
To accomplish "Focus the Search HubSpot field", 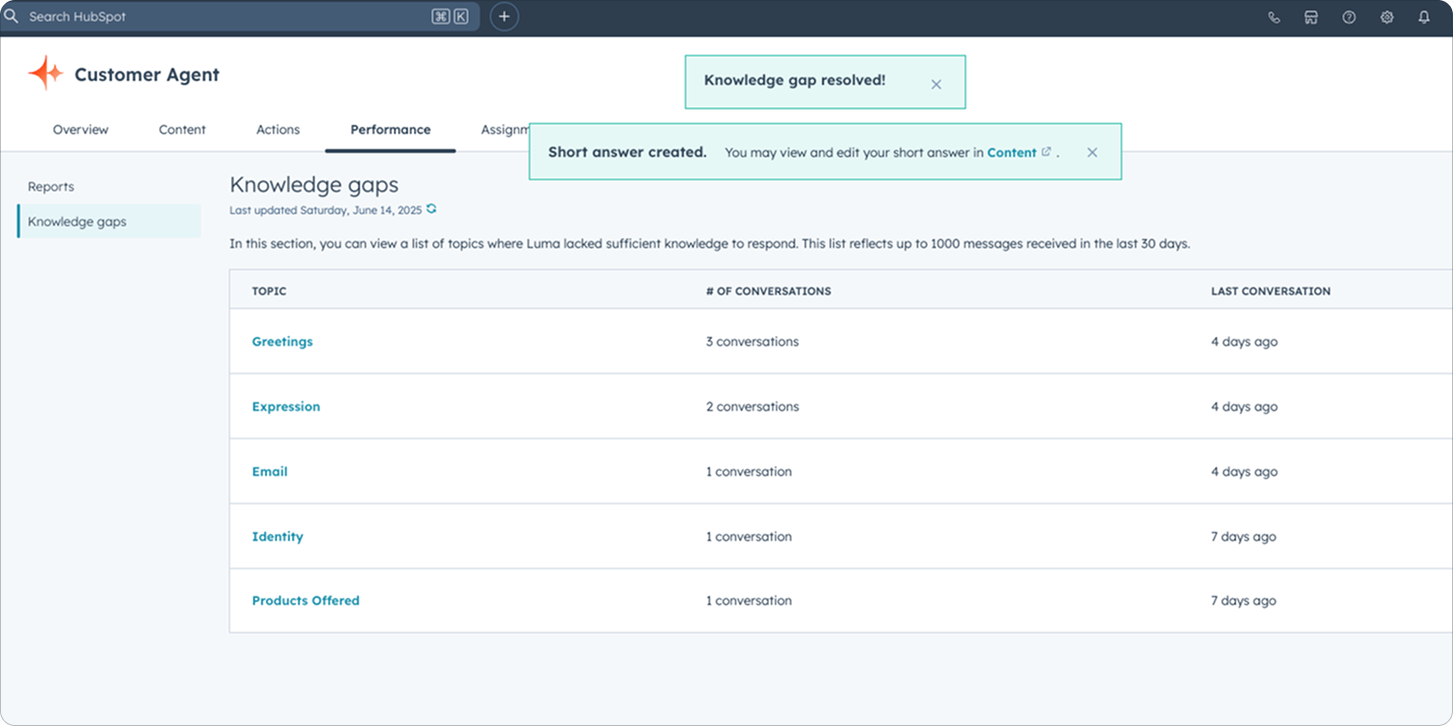I will 240,17.
